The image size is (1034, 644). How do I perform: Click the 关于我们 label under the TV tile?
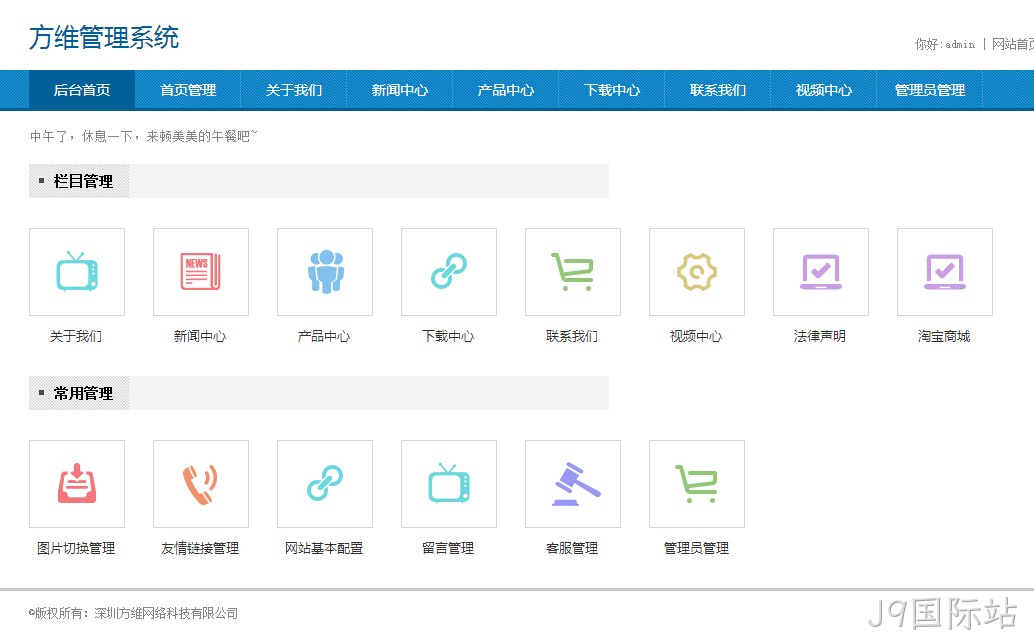coord(76,336)
